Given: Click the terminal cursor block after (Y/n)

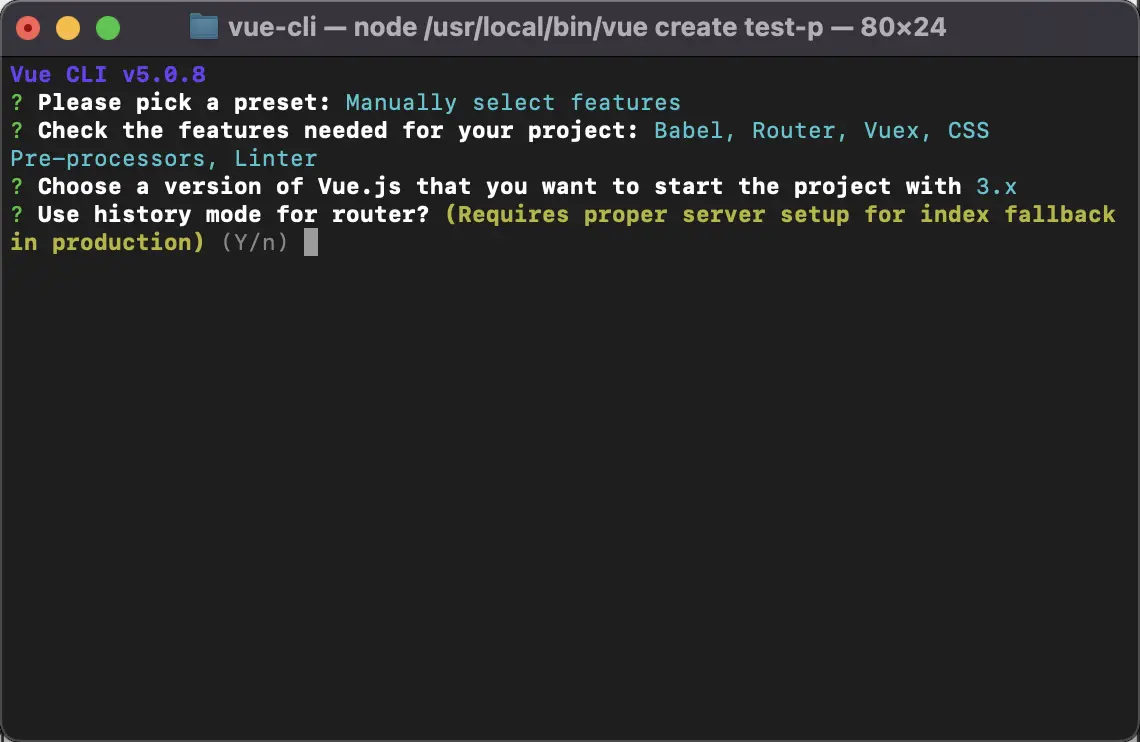Looking at the screenshot, I should [311, 243].
